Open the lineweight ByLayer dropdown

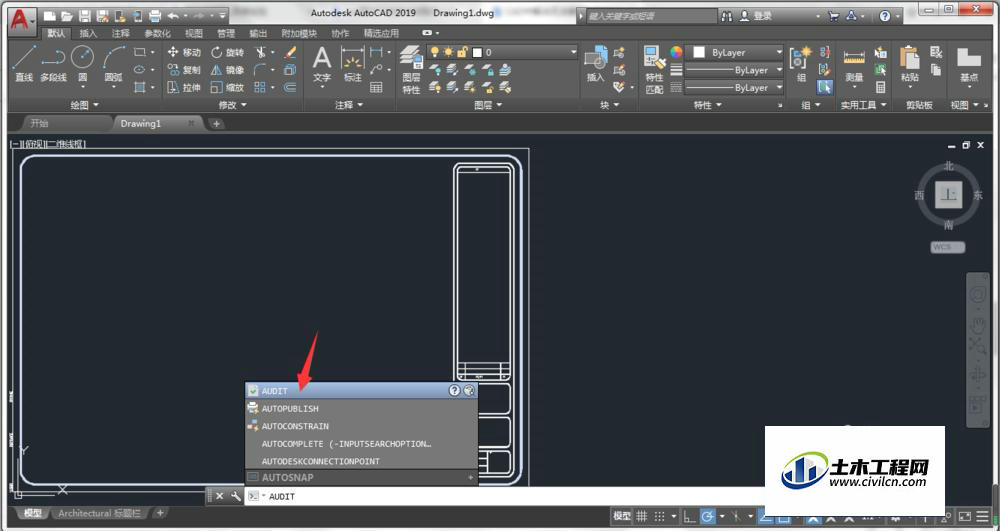pos(734,70)
